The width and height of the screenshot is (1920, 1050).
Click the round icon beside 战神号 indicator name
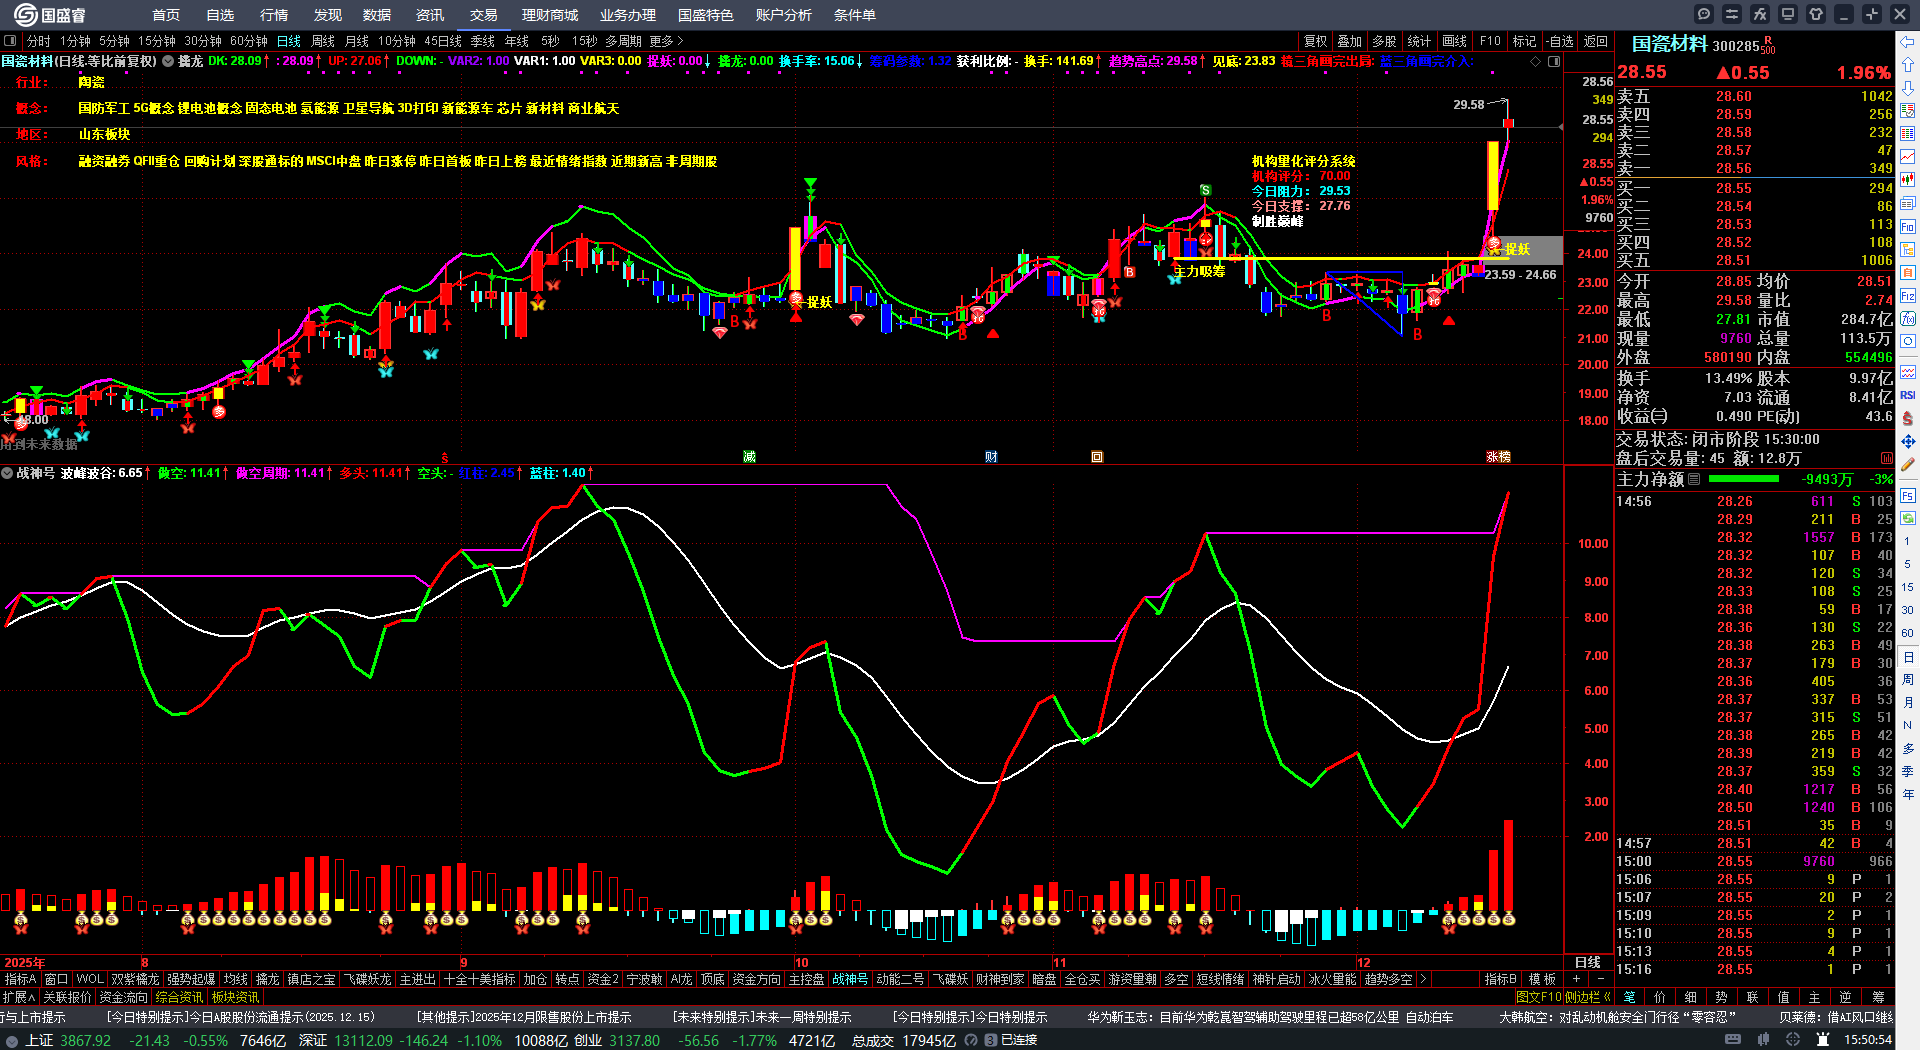click(x=7, y=473)
